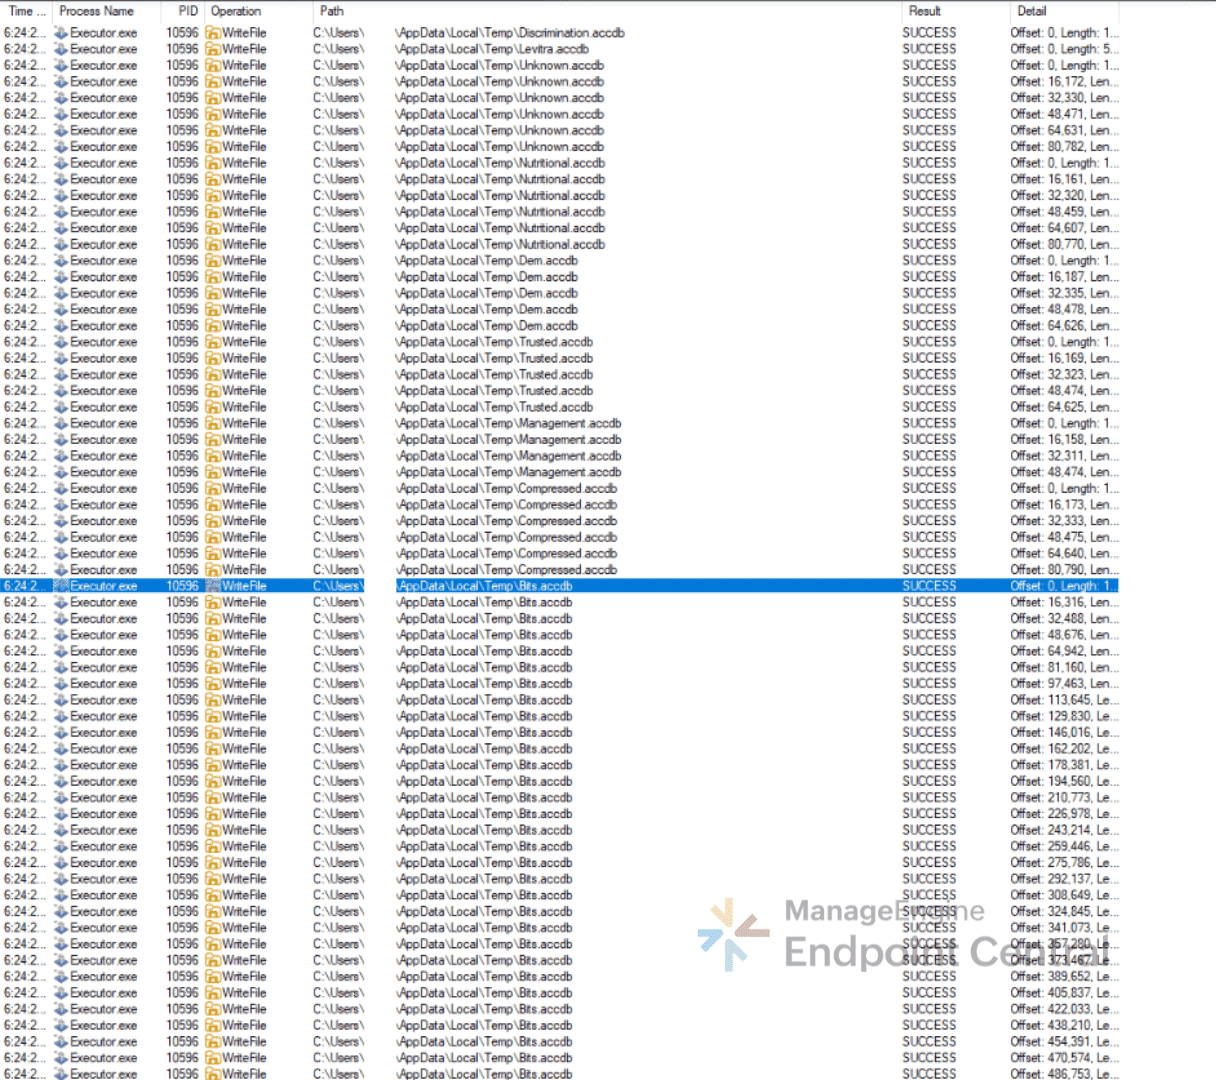Screen dimensions: 1216x1080
Task: Click the detail cell showing Offset 113,645
Action: pos(1064,700)
